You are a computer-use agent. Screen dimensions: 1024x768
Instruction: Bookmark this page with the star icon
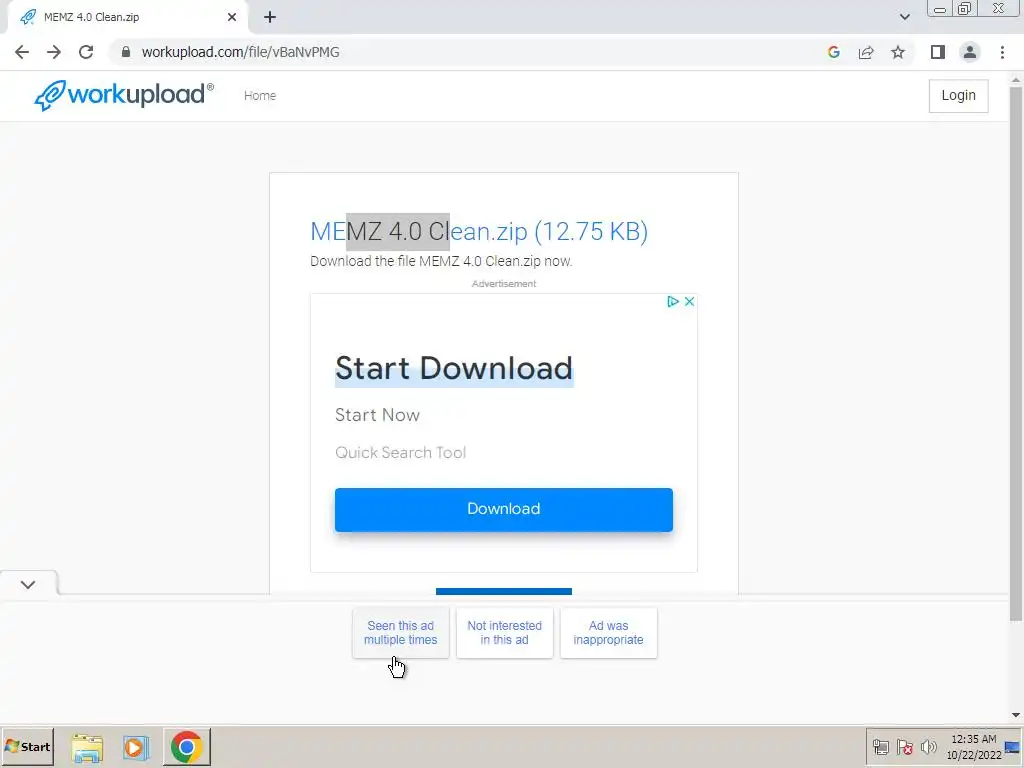tap(898, 52)
